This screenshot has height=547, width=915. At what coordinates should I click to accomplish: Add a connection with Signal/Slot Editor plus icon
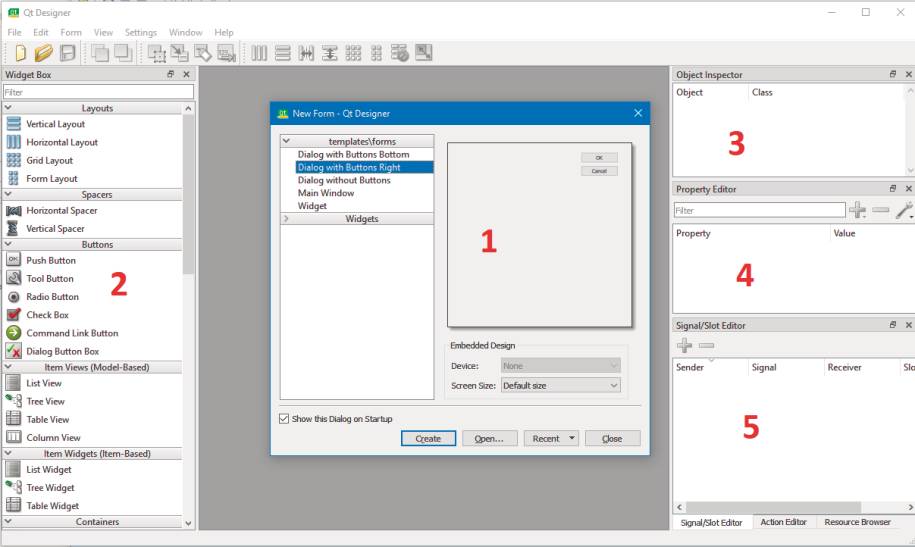pyautogui.click(x=684, y=346)
